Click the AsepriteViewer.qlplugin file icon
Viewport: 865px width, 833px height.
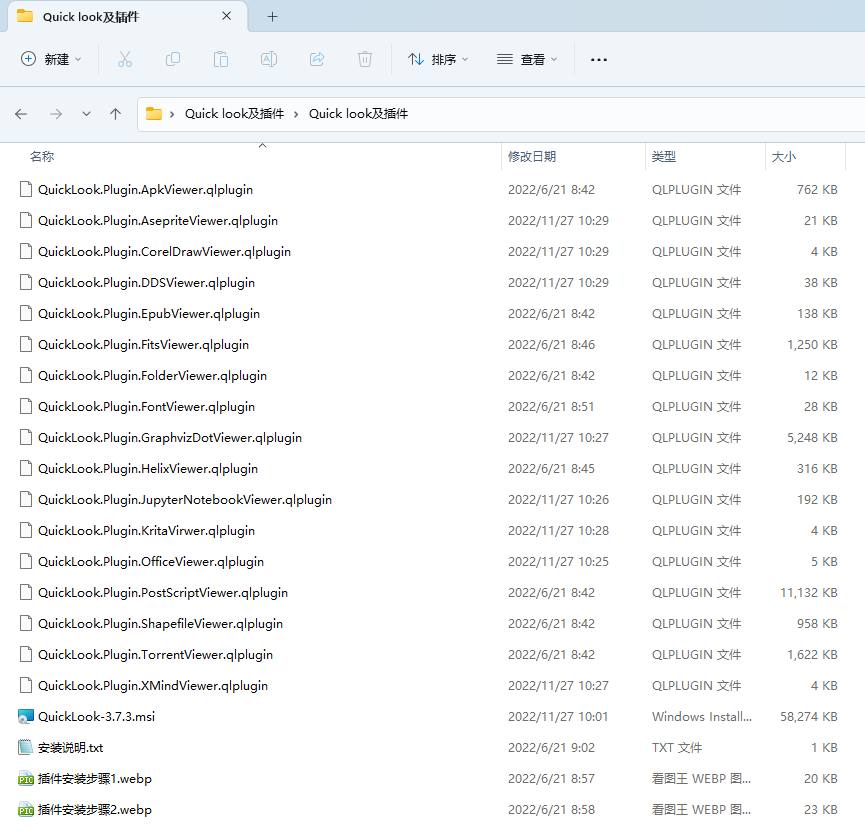click(25, 220)
